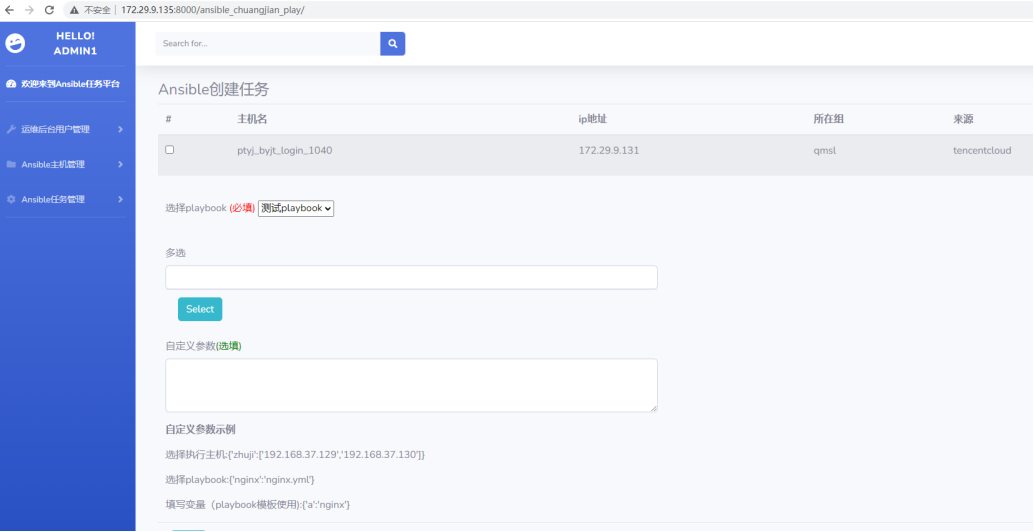Click the ip地址 column header
The width and height of the screenshot is (1034, 532).
592,119
